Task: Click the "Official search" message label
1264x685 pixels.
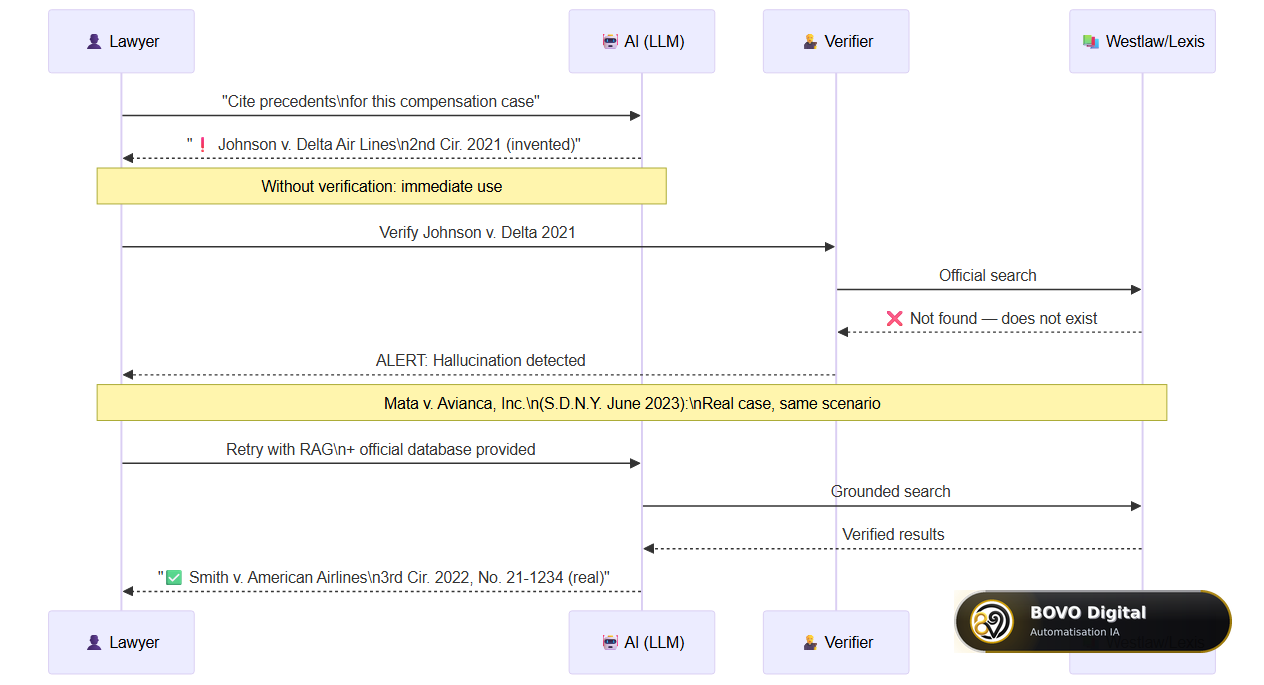Action: 988,276
